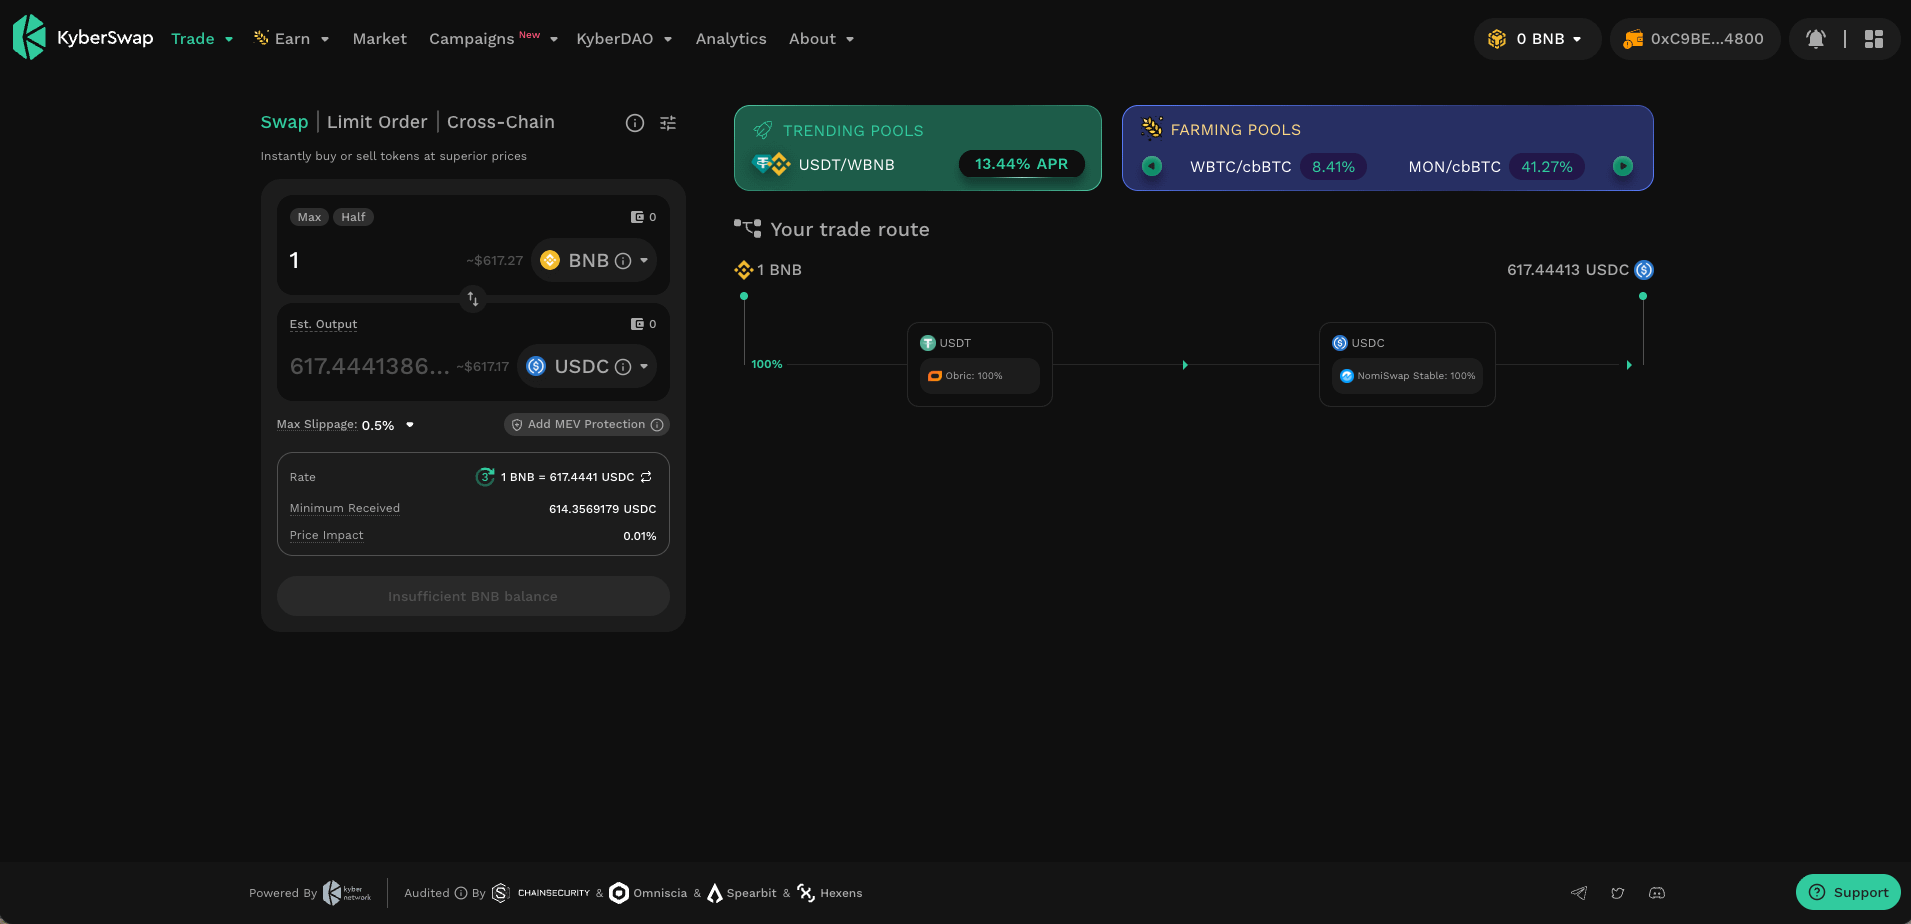
Task: Open the Trade dropdown menu
Action: [x=202, y=39]
